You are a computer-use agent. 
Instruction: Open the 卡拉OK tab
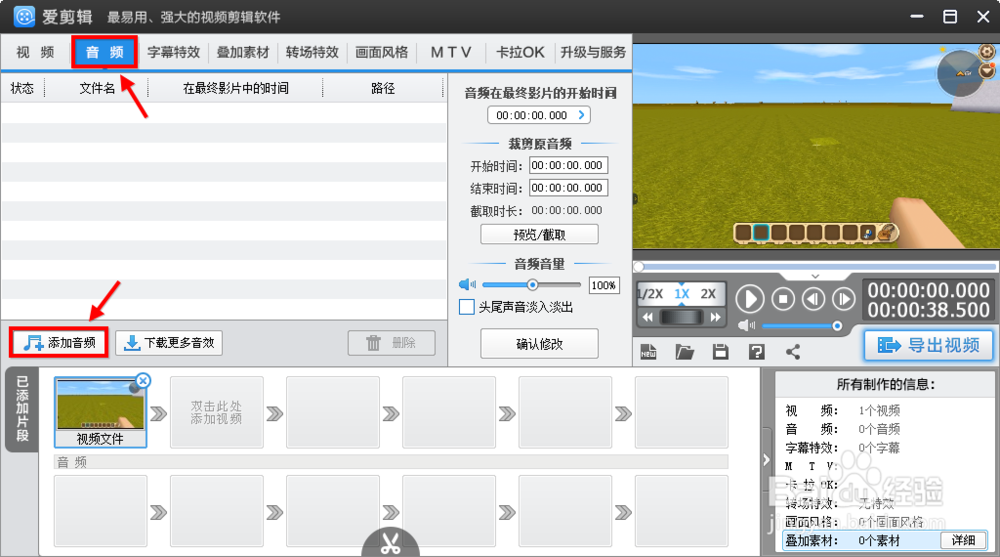pos(520,52)
